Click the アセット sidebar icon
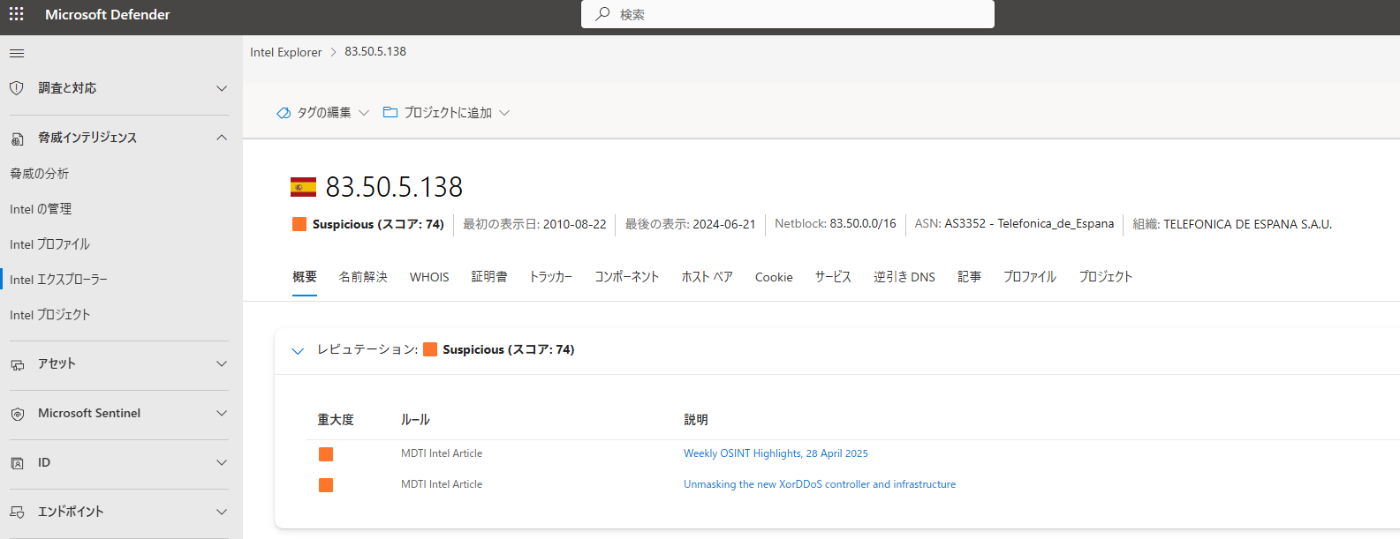Viewport: 1400px width, 539px height. [x=16, y=364]
